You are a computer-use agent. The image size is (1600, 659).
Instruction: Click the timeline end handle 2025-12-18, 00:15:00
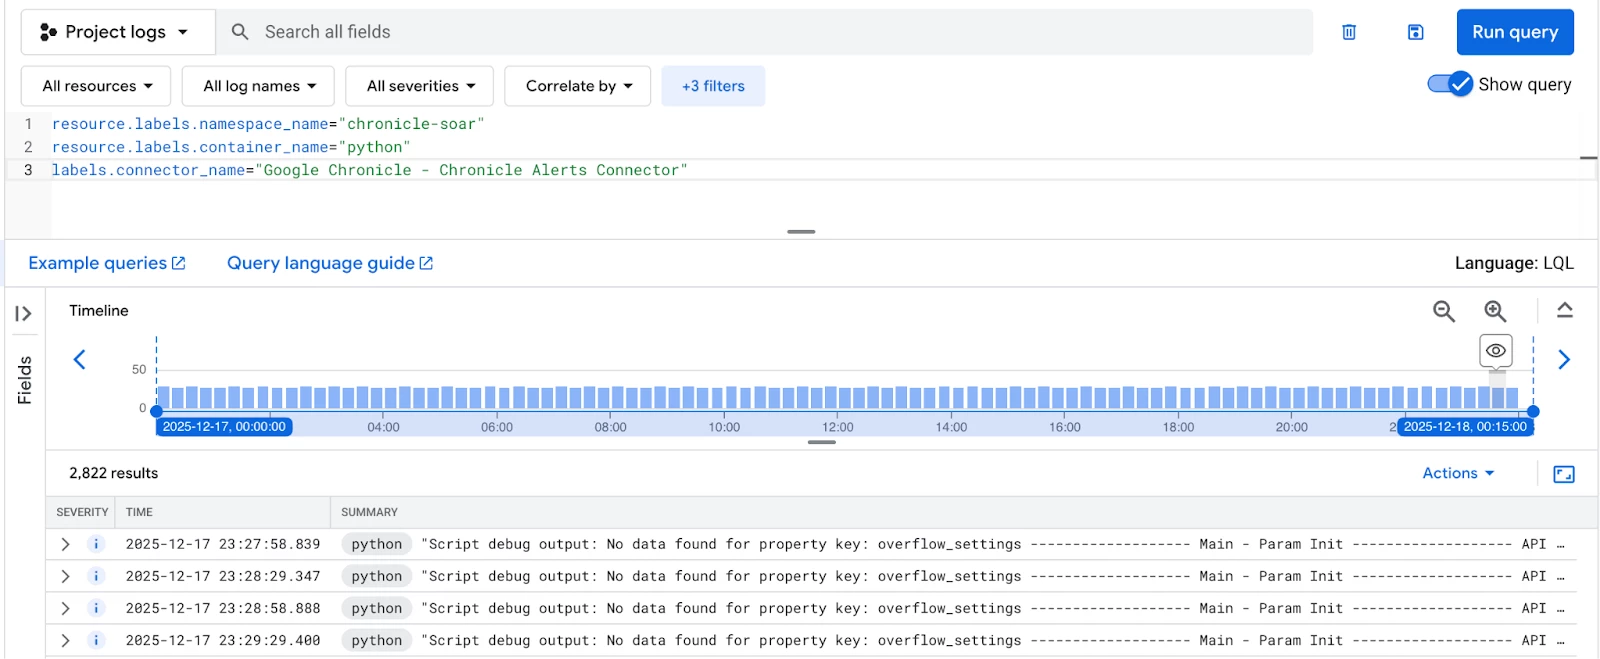point(1465,426)
